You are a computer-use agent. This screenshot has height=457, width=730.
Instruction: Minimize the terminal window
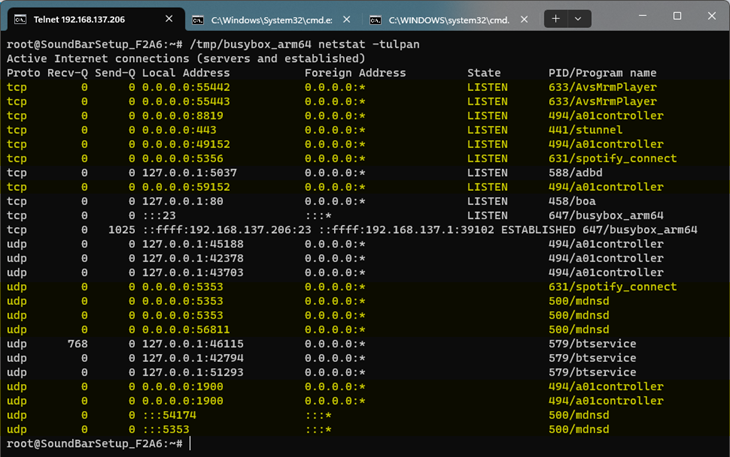643,16
